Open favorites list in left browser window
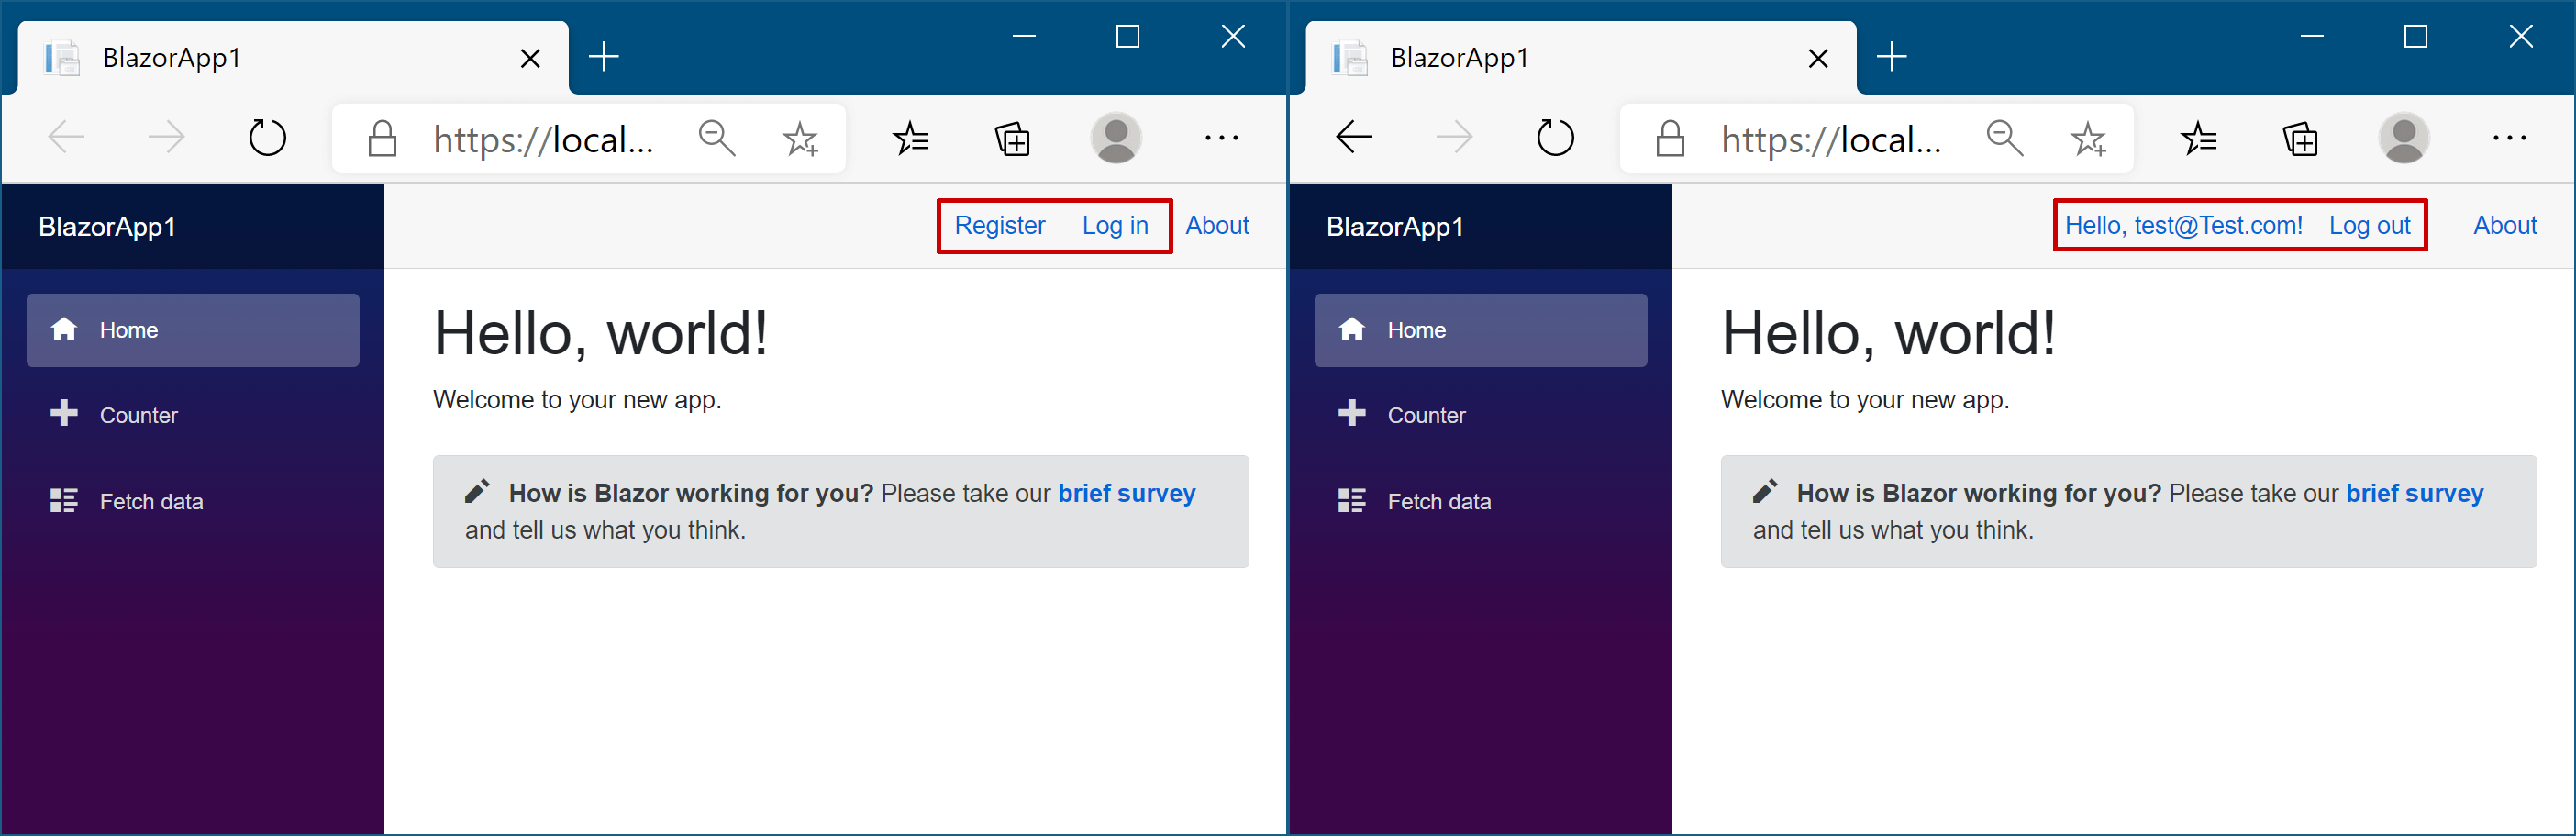This screenshot has height=836, width=2576. [911, 138]
